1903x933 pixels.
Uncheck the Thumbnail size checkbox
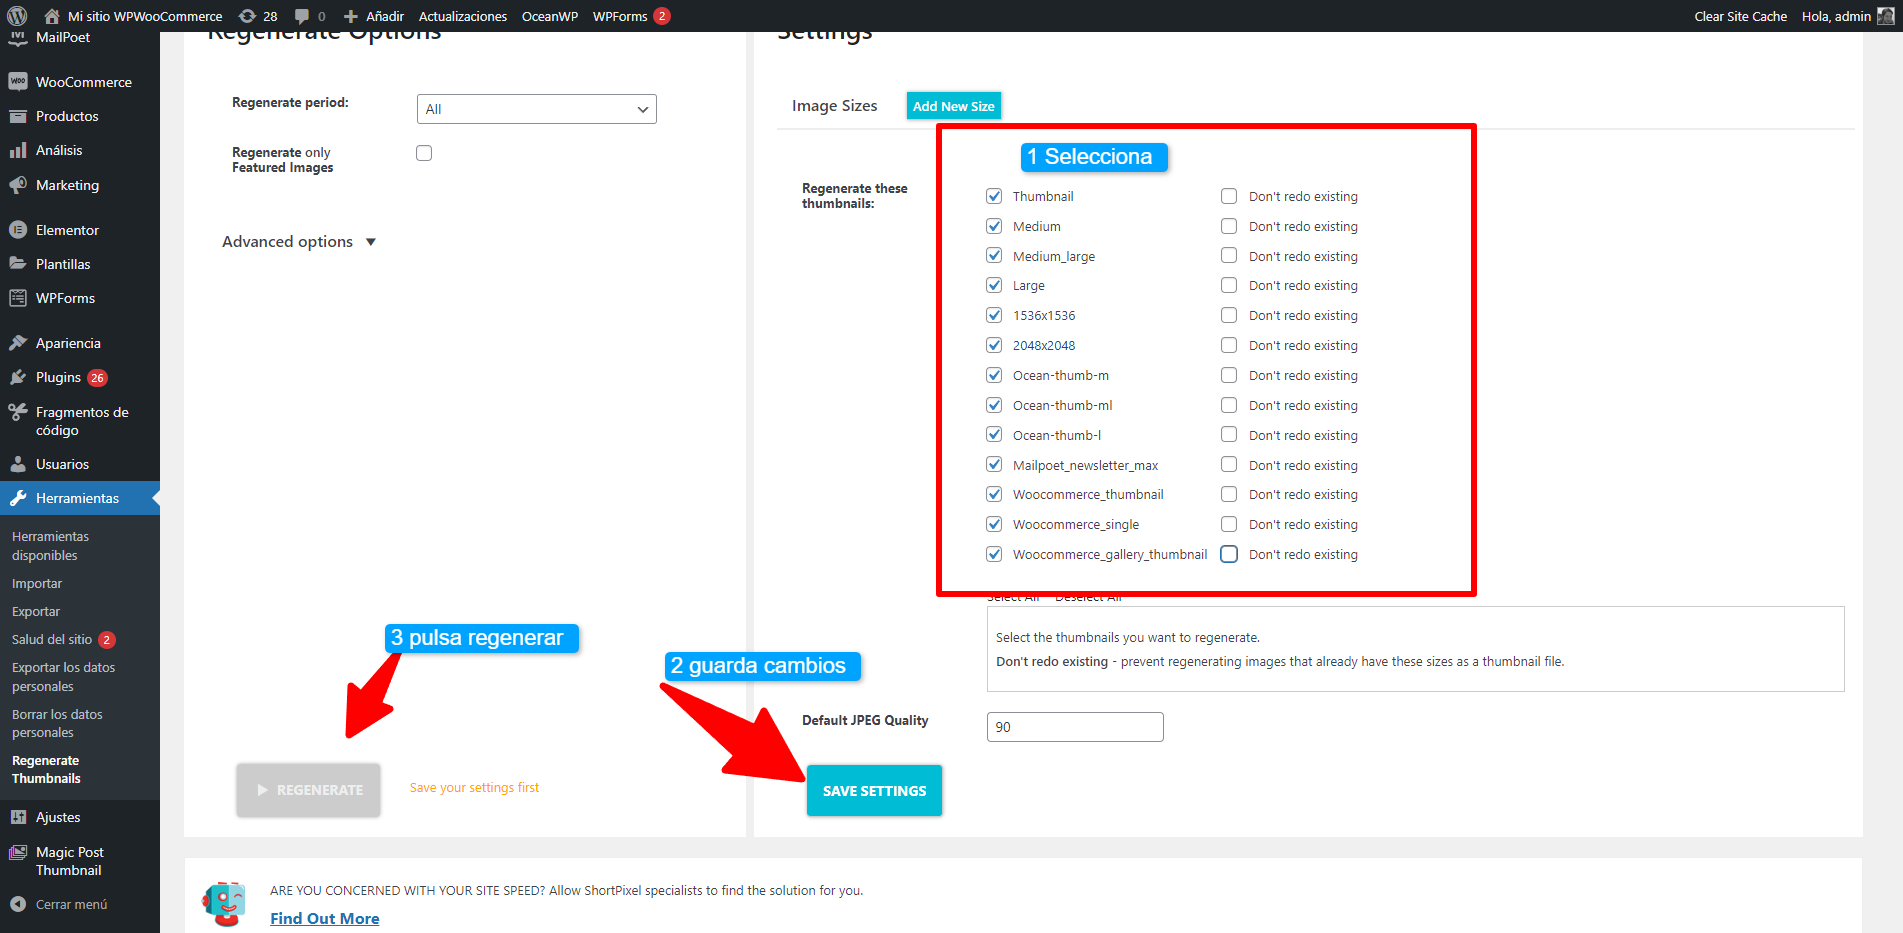pyautogui.click(x=994, y=196)
